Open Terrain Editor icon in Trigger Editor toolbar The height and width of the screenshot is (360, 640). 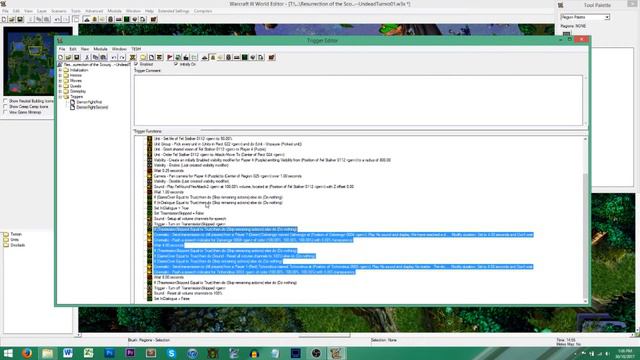coord(204,58)
